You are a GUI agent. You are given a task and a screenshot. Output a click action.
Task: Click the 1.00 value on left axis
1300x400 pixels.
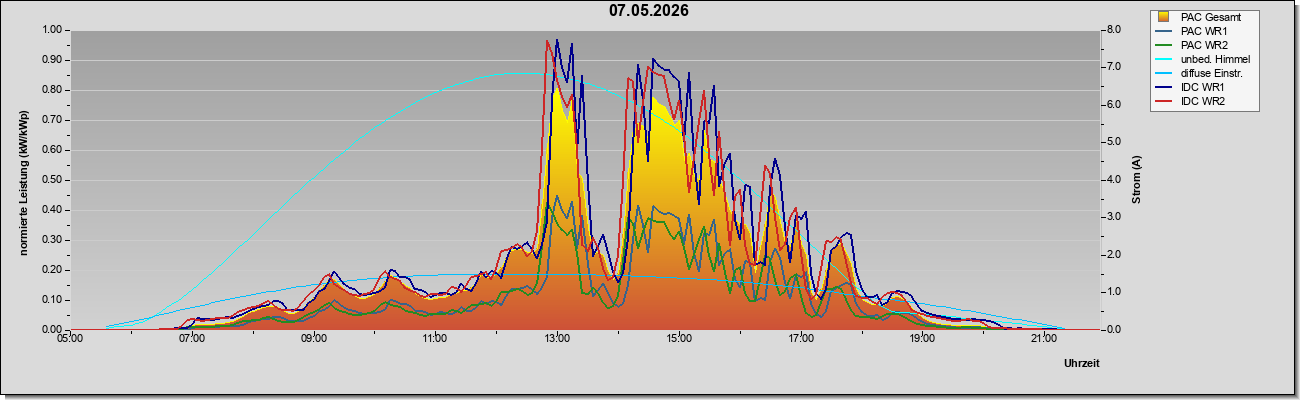click(x=52, y=30)
